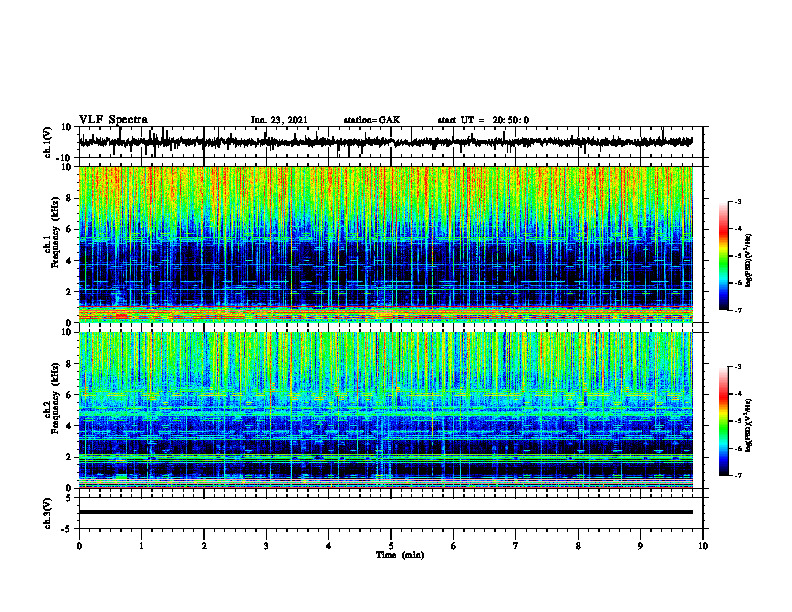Select the ch.1 voltage waveform trace panel

pyautogui.click(x=391, y=142)
